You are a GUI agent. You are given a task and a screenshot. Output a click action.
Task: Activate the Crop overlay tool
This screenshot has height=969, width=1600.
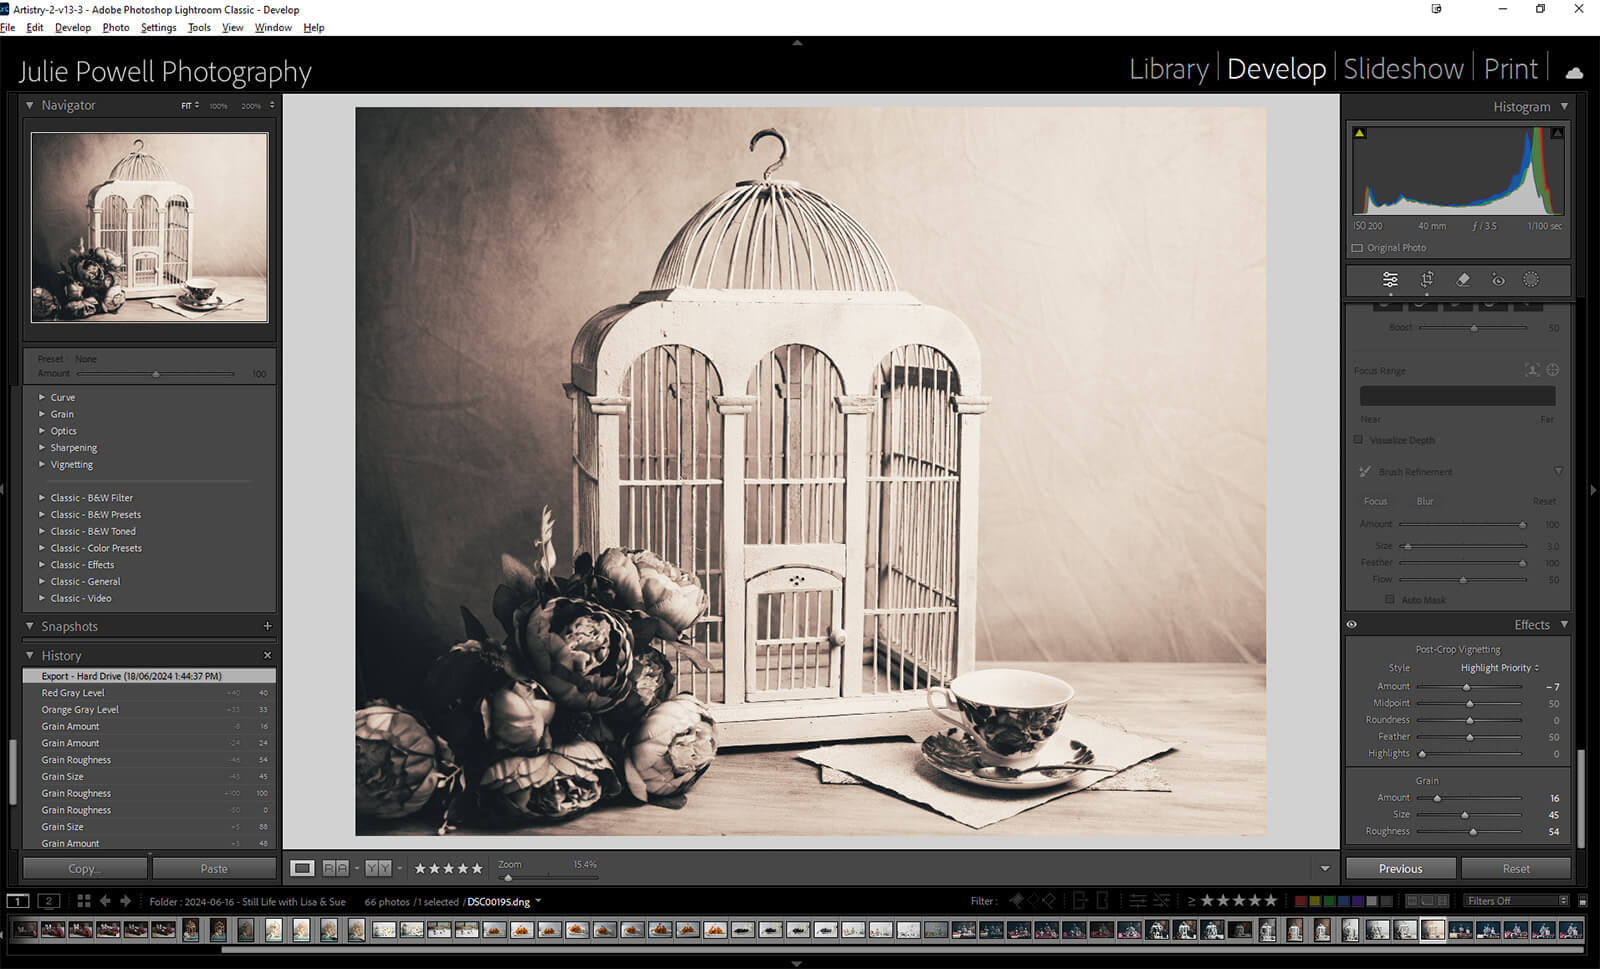click(1427, 280)
